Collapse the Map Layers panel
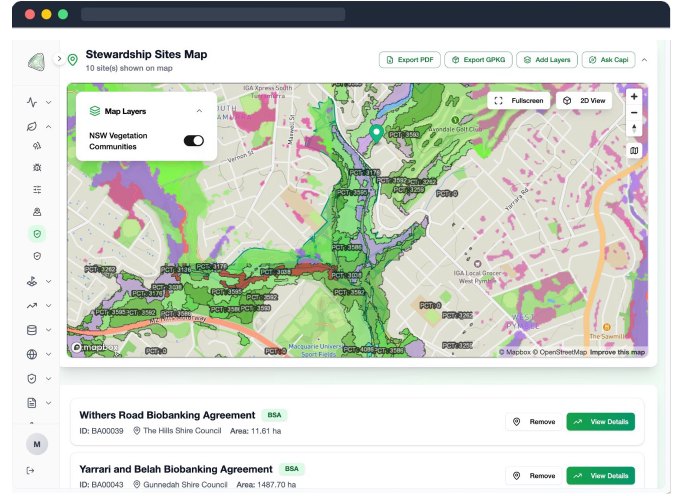 coord(199,111)
